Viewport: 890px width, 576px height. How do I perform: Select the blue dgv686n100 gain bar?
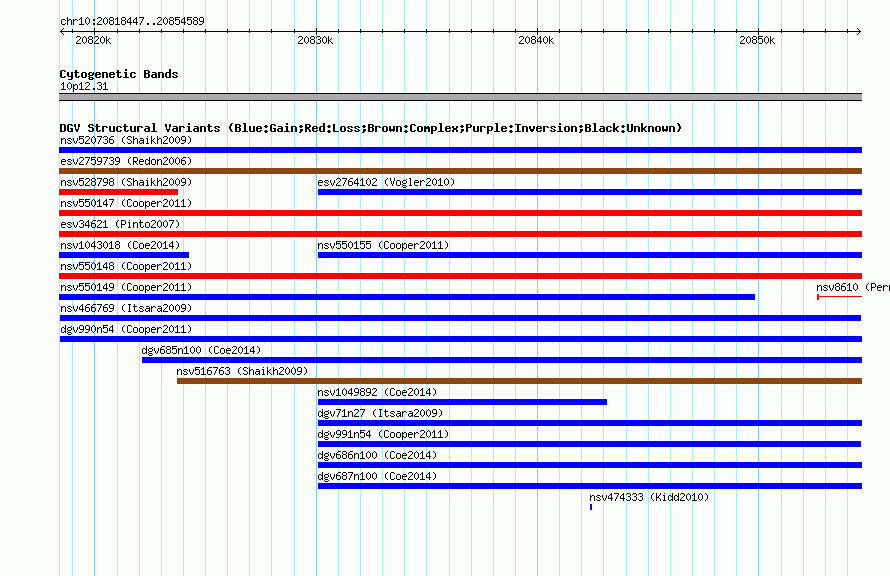click(x=590, y=465)
